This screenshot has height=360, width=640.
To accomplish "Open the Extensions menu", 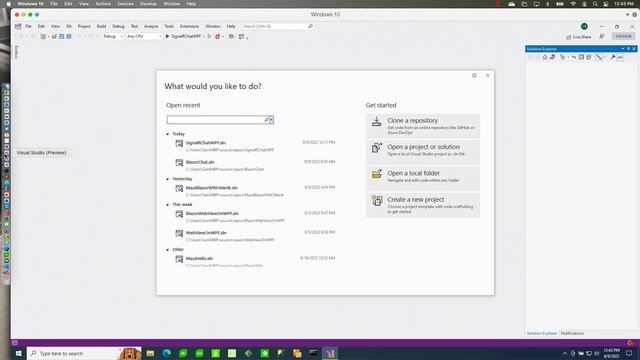I will (189, 26).
